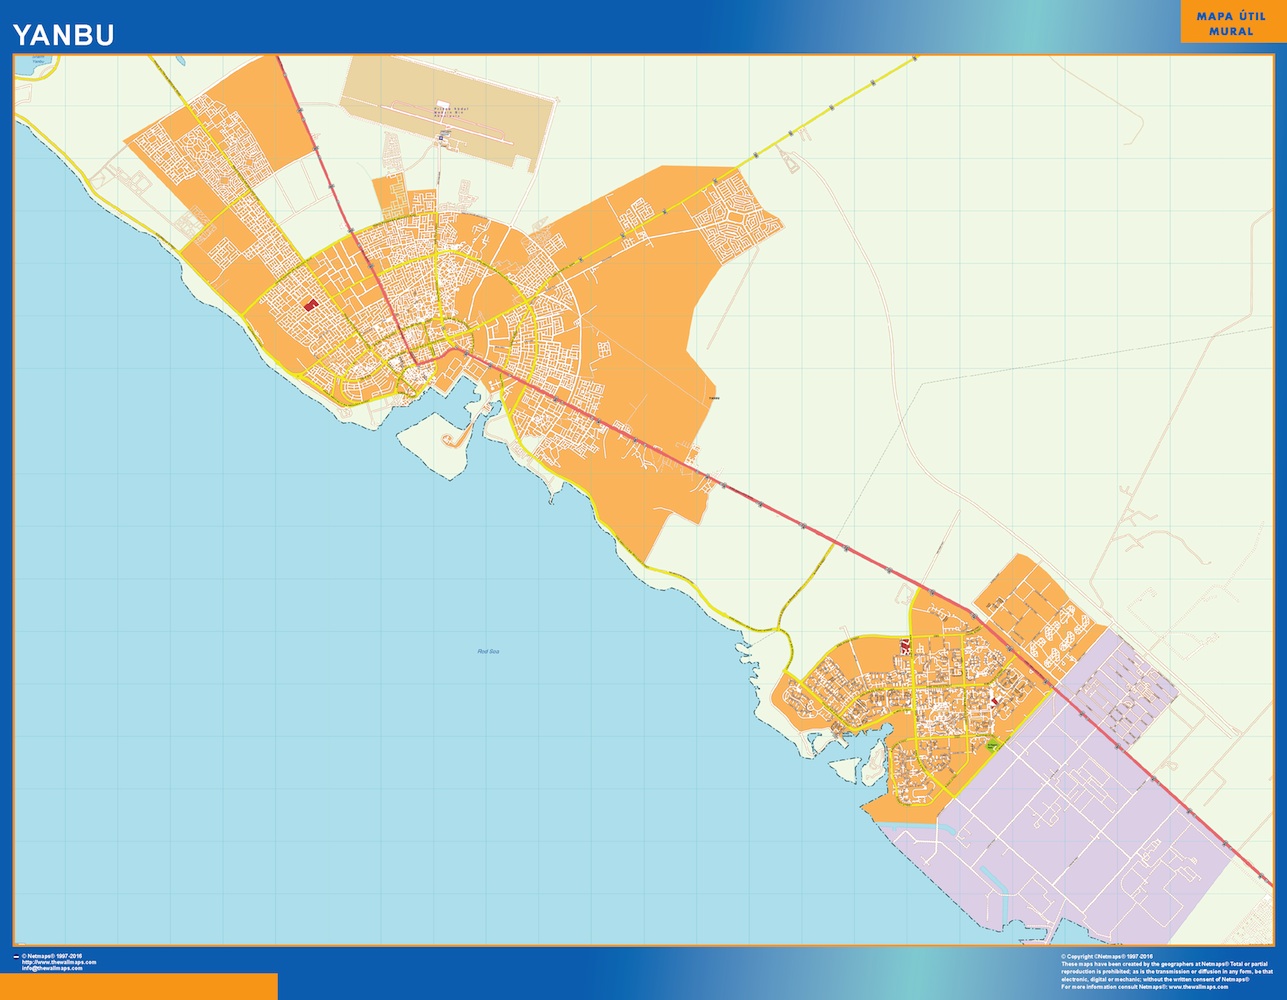Screen dimensions: 1287x1000
Task: Click the YANBU title in the header
Action: click(x=62, y=30)
